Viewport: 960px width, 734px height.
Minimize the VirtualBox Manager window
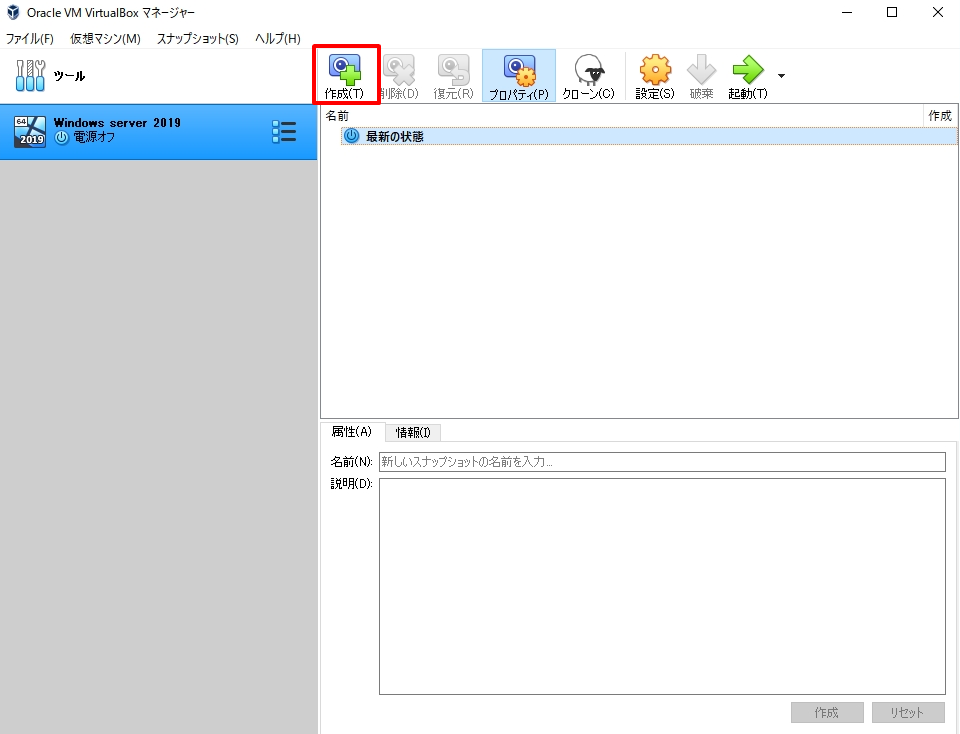click(x=847, y=12)
